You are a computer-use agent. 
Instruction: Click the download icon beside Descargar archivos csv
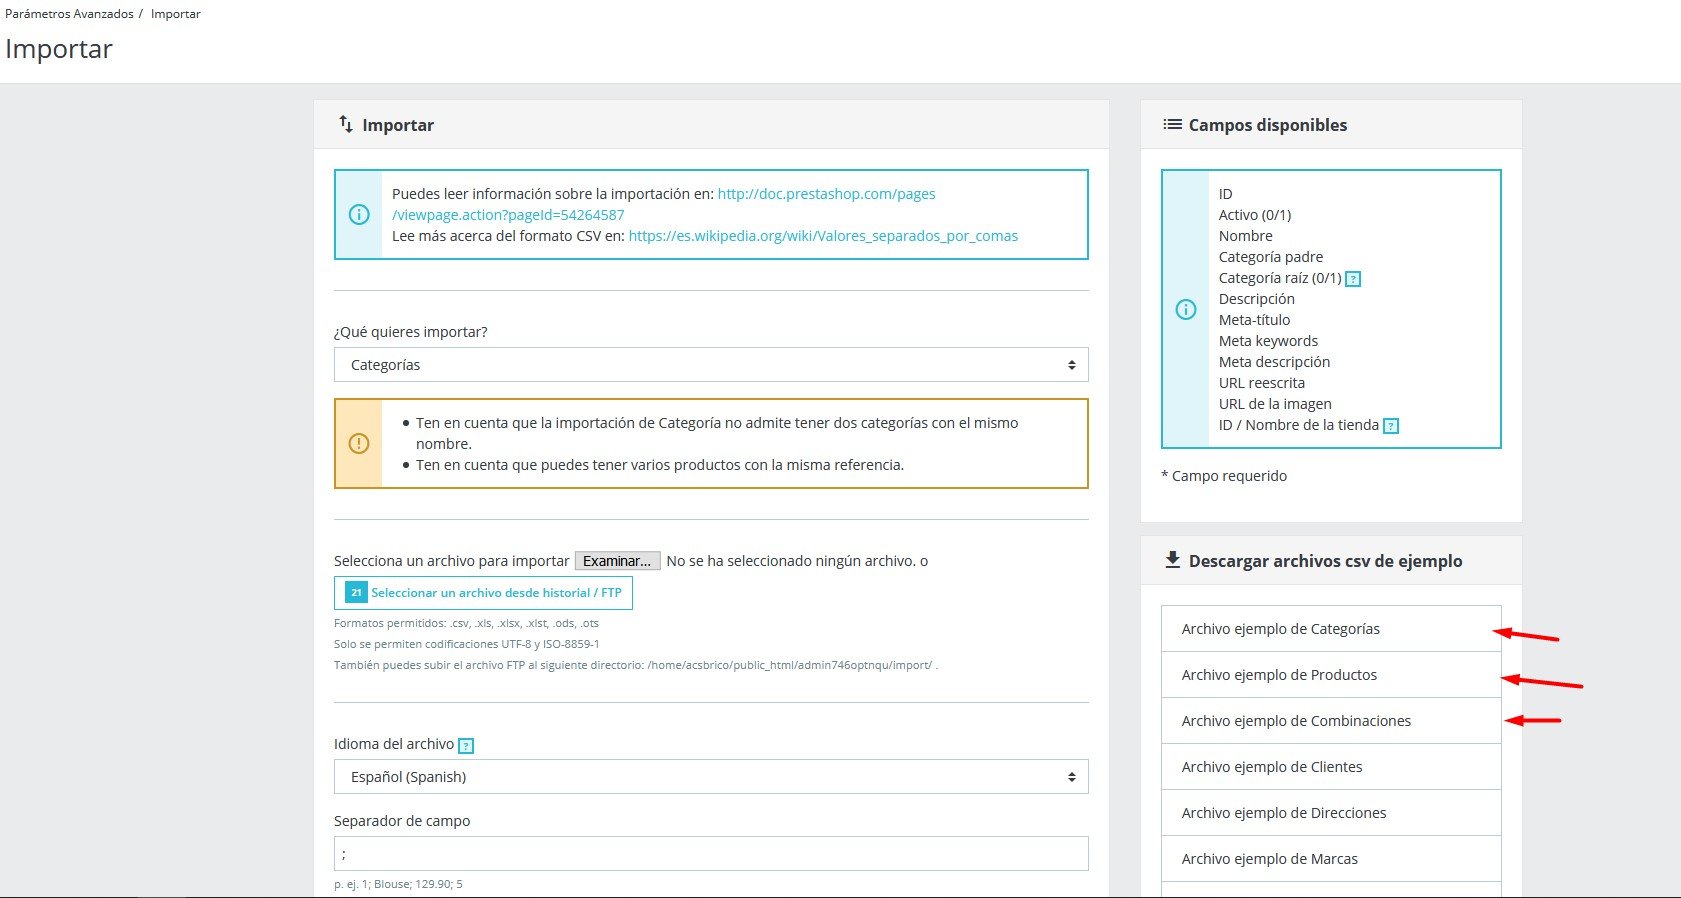click(x=1173, y=560)
